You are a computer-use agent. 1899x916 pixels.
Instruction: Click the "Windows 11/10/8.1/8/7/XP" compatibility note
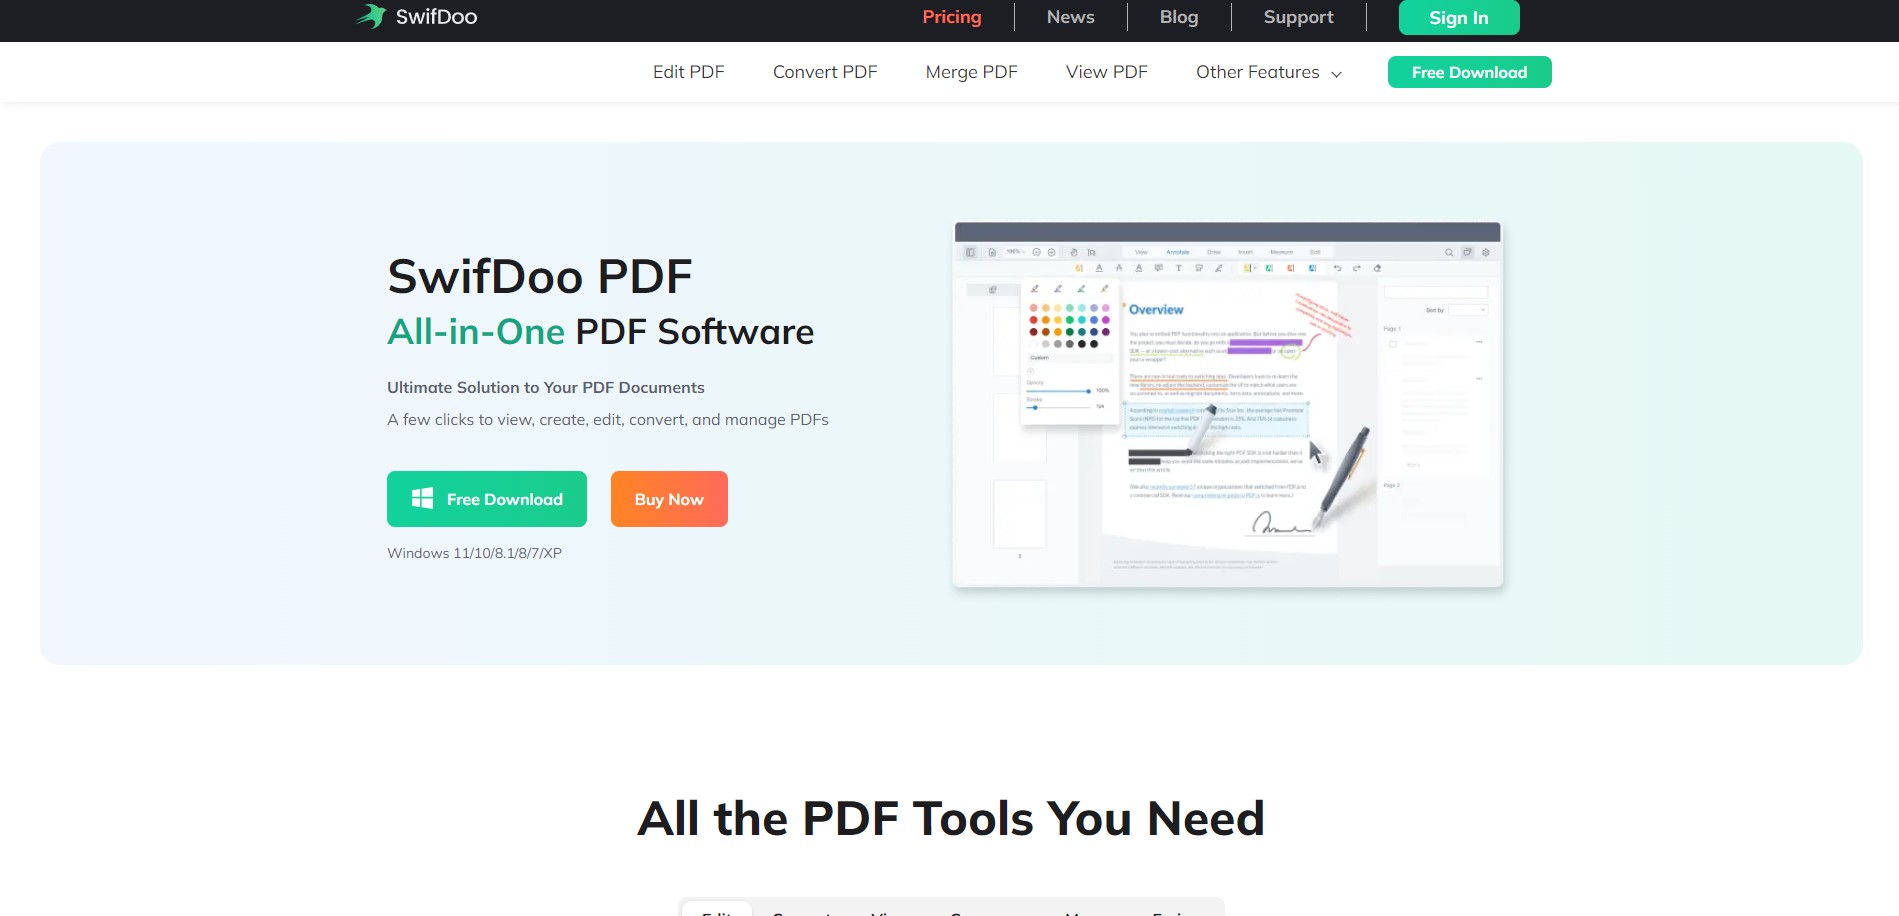(x=475, y=553)
